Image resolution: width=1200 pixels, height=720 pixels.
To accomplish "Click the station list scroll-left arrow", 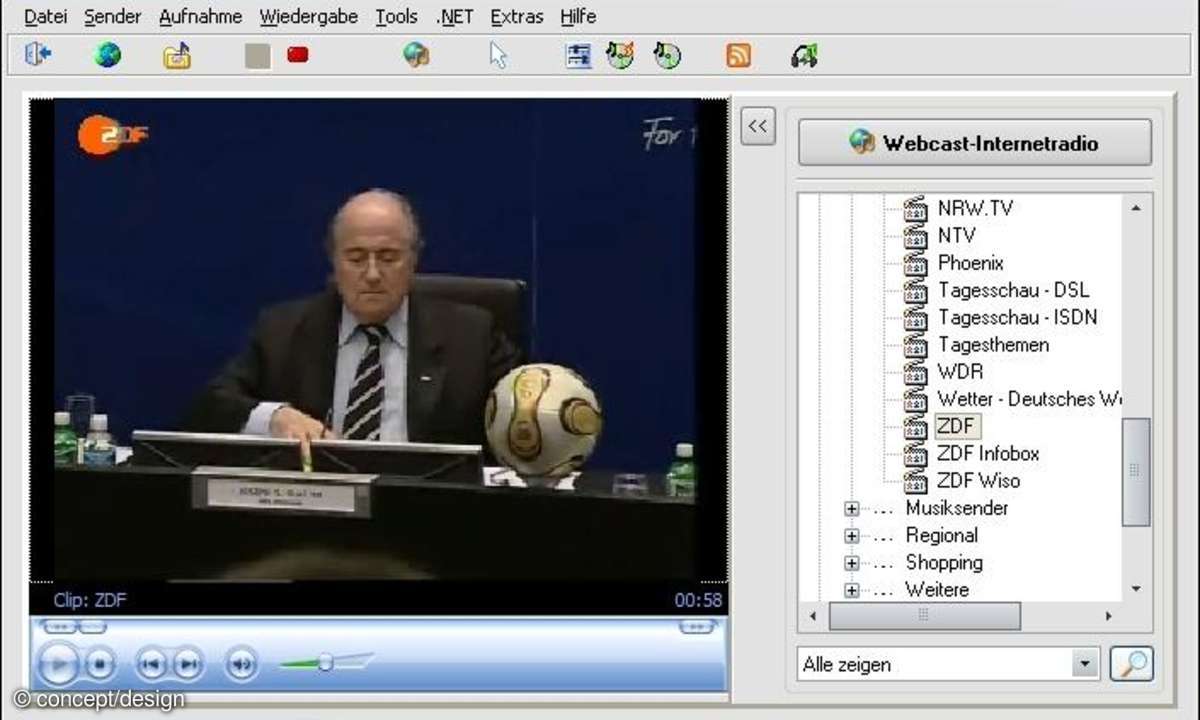I will 812,616.
